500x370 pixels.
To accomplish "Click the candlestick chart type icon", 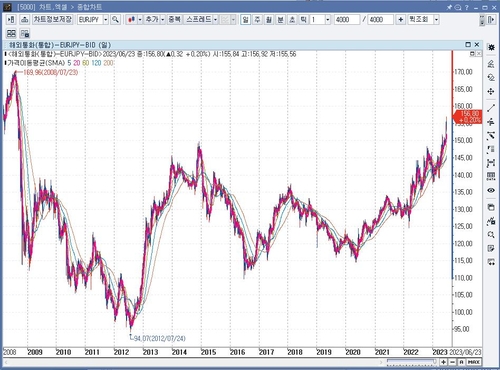I will [132, 20].
